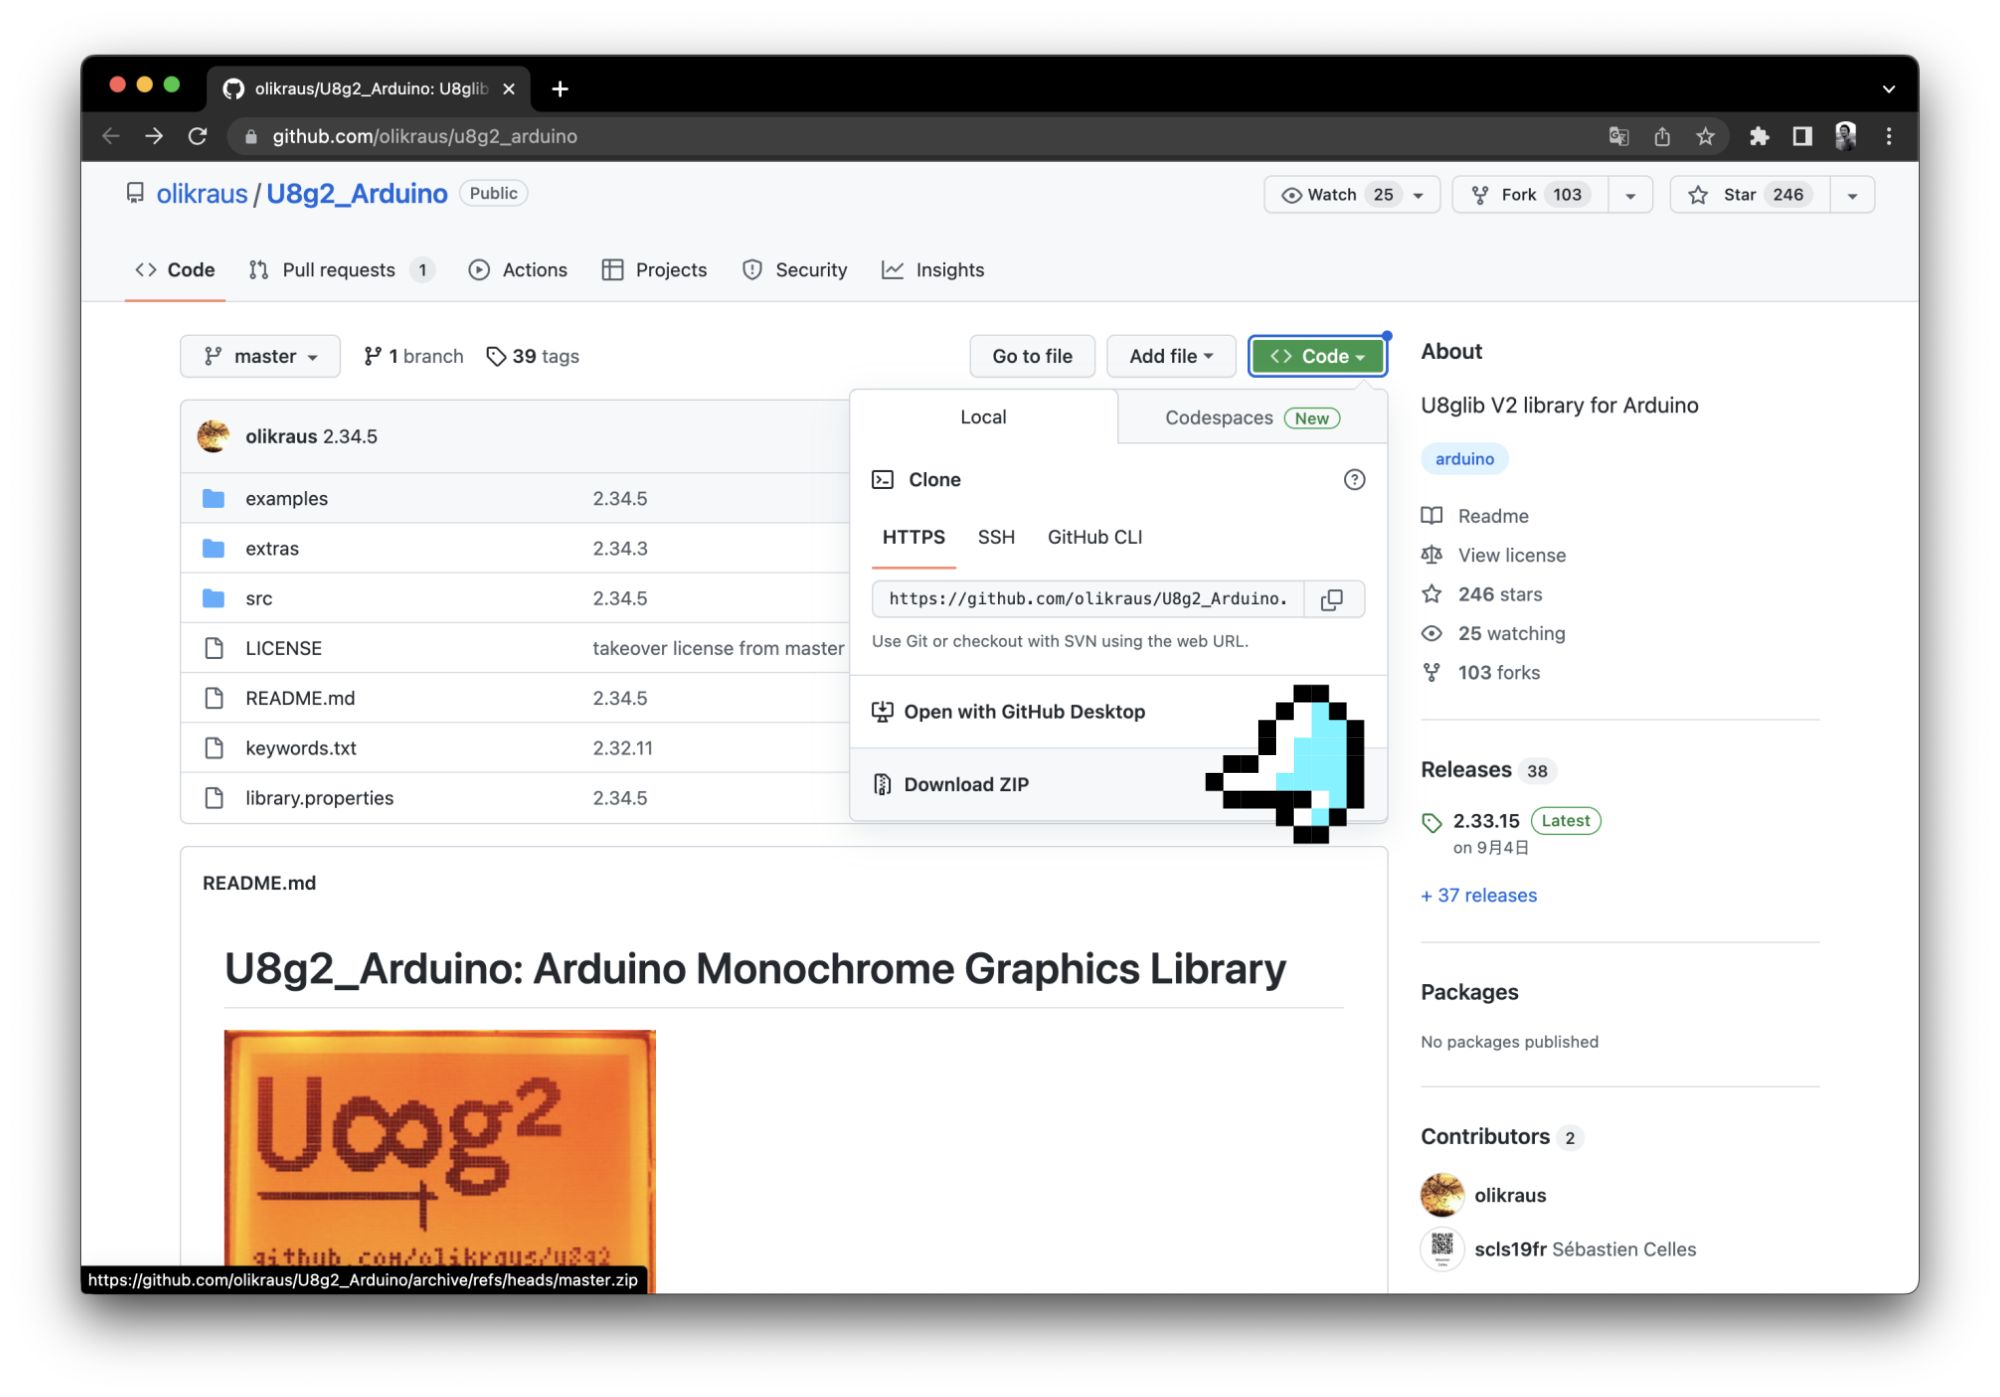Open the master branch selector
2000x1397 pixels.
pos(260,356)
